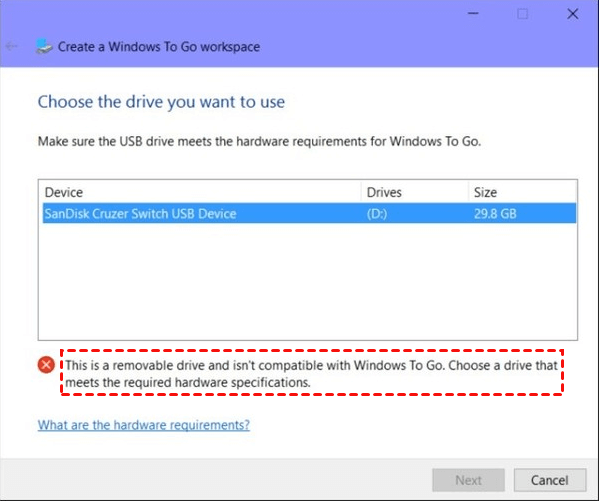This screenshot has width=599, height=501.
Task: Click the red error icon
Action: point(46,365)
